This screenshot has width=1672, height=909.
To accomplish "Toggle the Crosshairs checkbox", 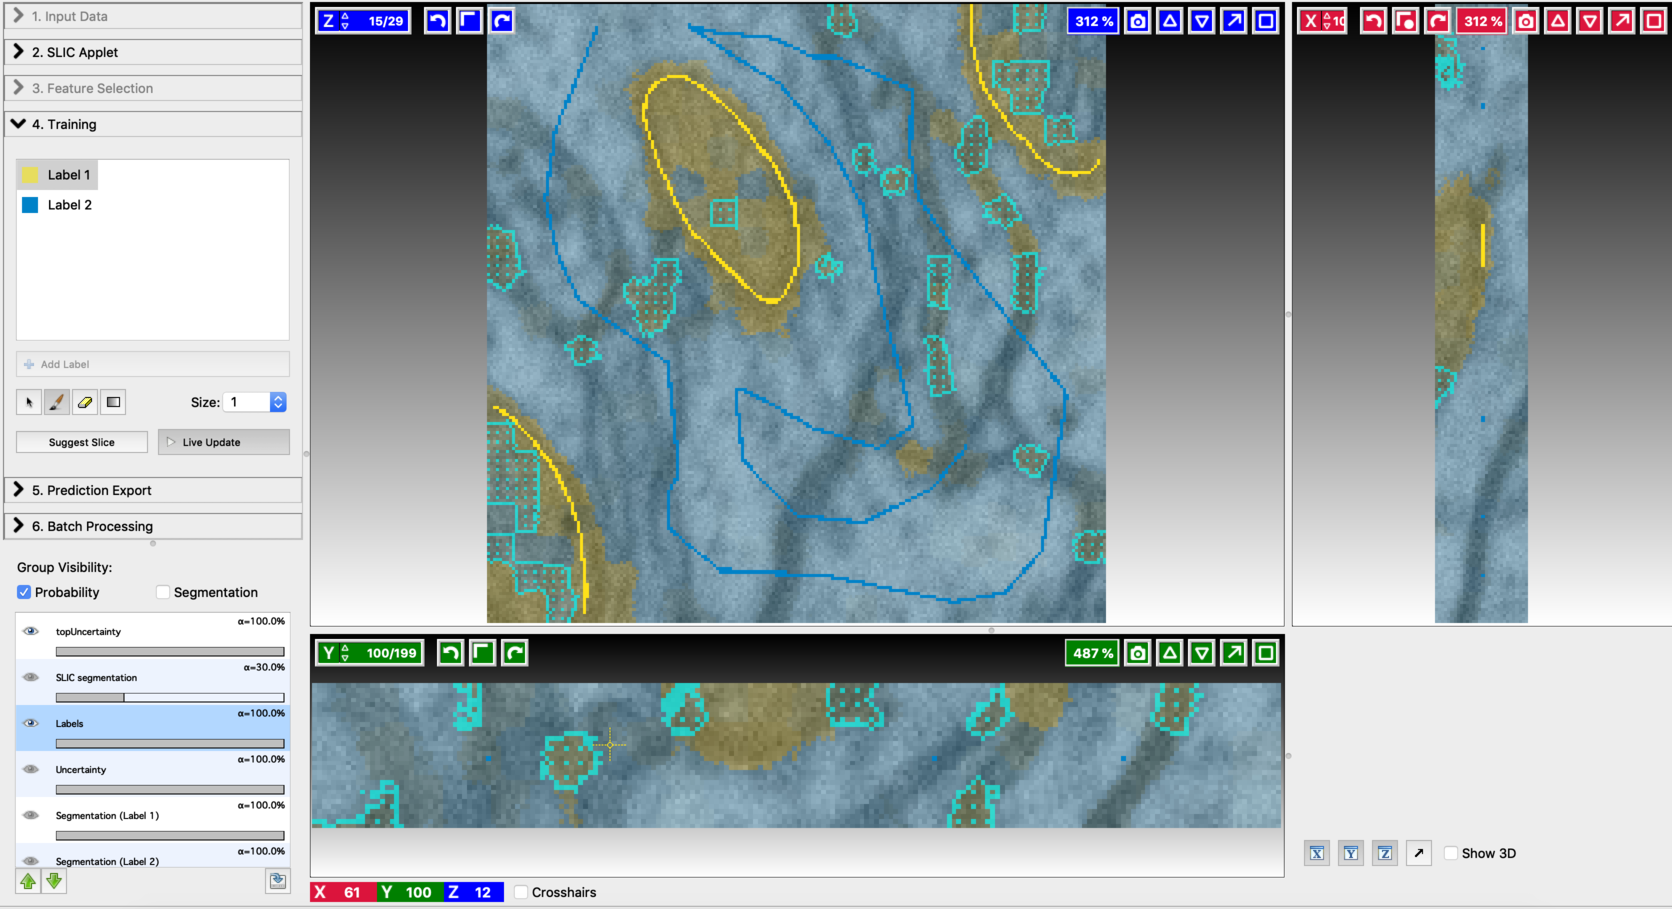I will 521,892.
